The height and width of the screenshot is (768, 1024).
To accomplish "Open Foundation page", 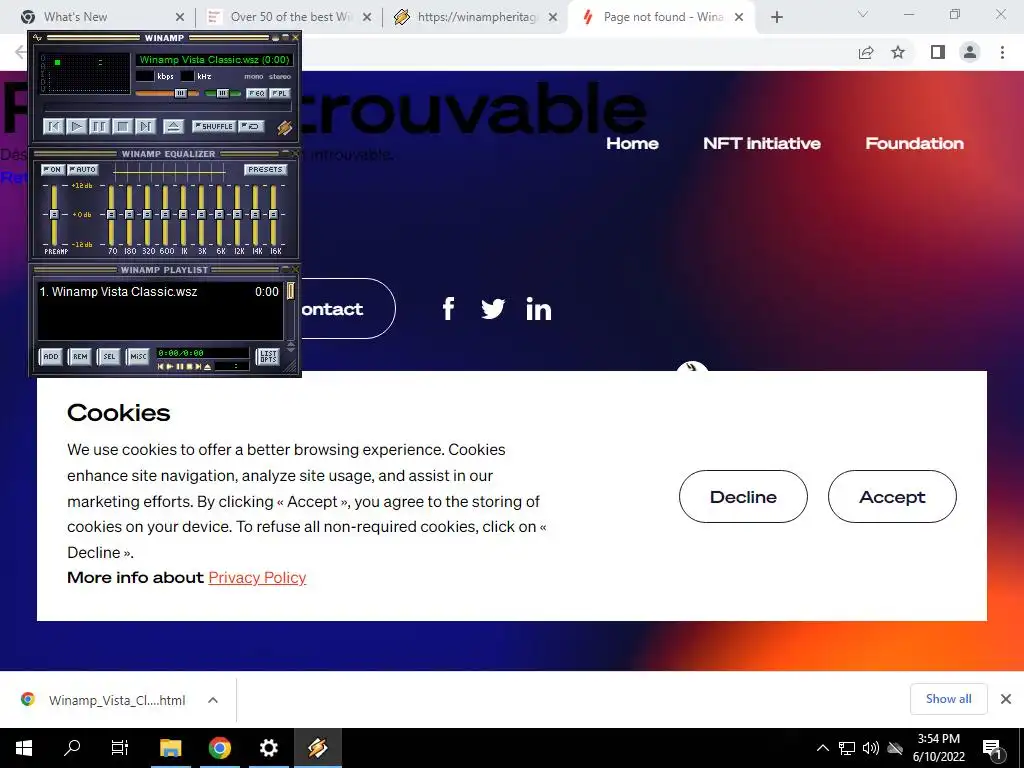I will tap(914, 144).
